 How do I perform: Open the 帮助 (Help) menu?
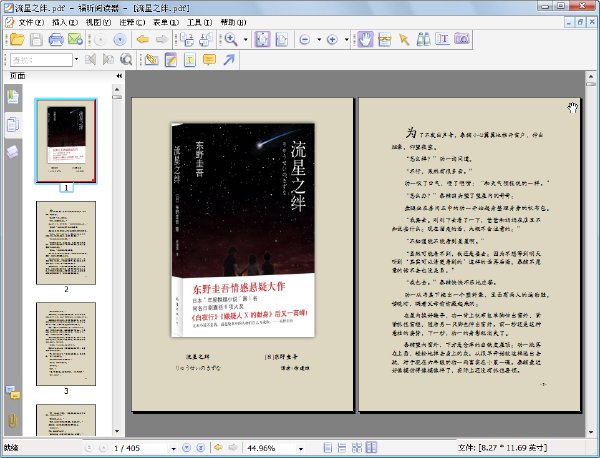point(233,23)
